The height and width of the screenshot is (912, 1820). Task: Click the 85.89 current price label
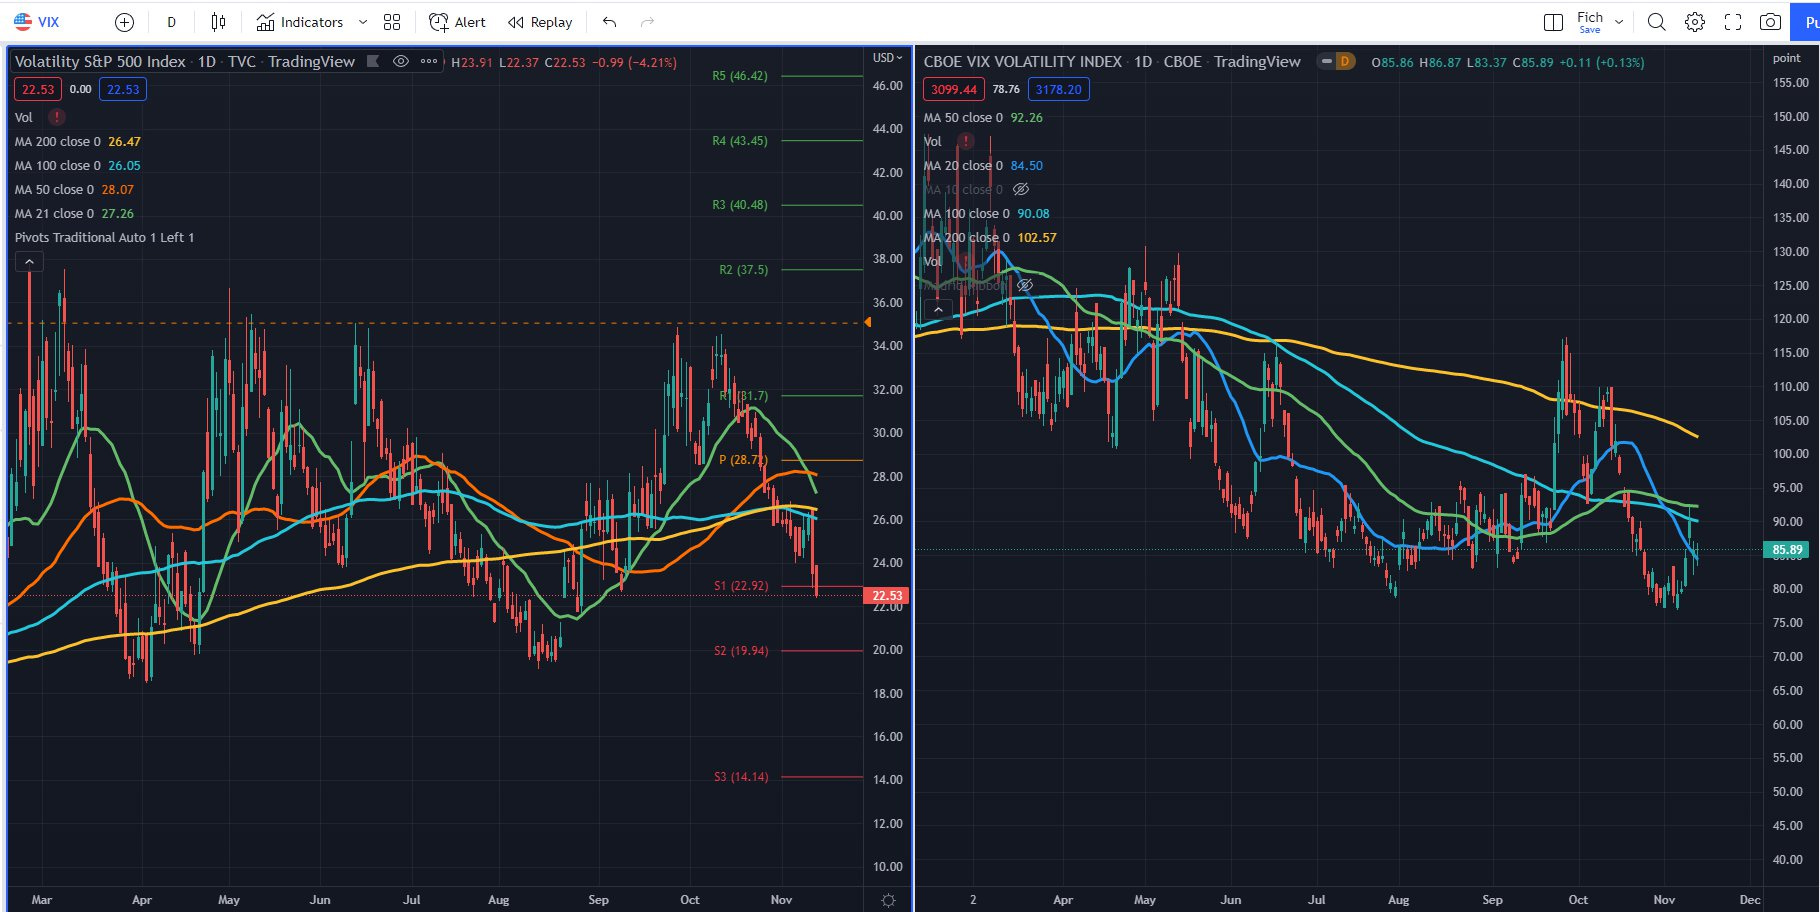coord(1787,550)
